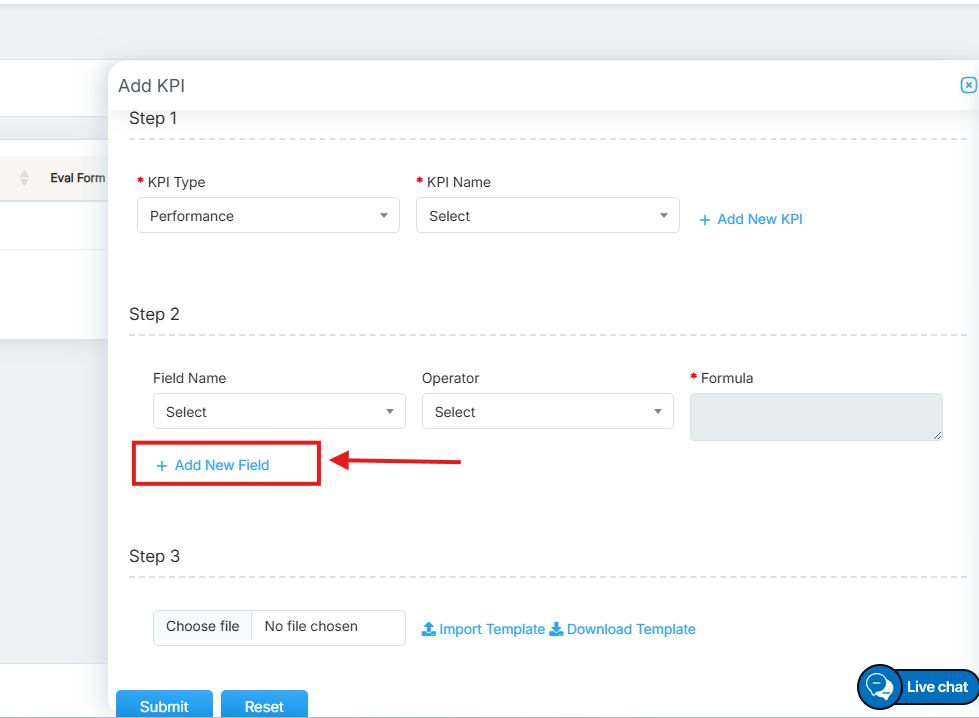Submit the KPI form
979x718 pixels.
click(x=164, y=705)
